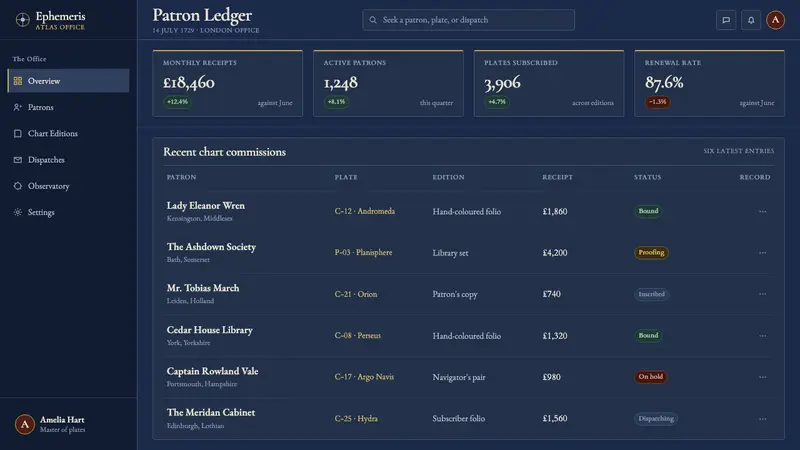The image size is (800, 450).
Task: Click the Navigator's pair edition cell
Action: coord(459,377)
